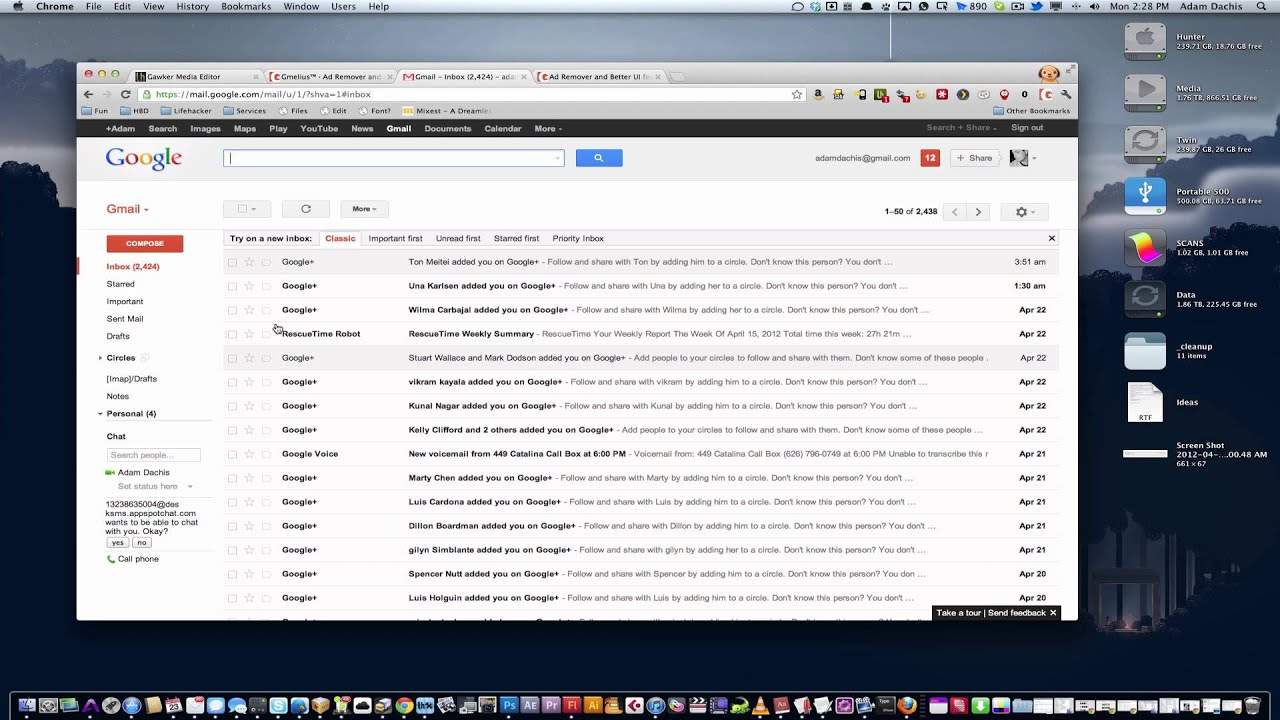This screenshot has width=1280, height=720.
Task: Click the Google logo
Action: [x=144, y=159]
